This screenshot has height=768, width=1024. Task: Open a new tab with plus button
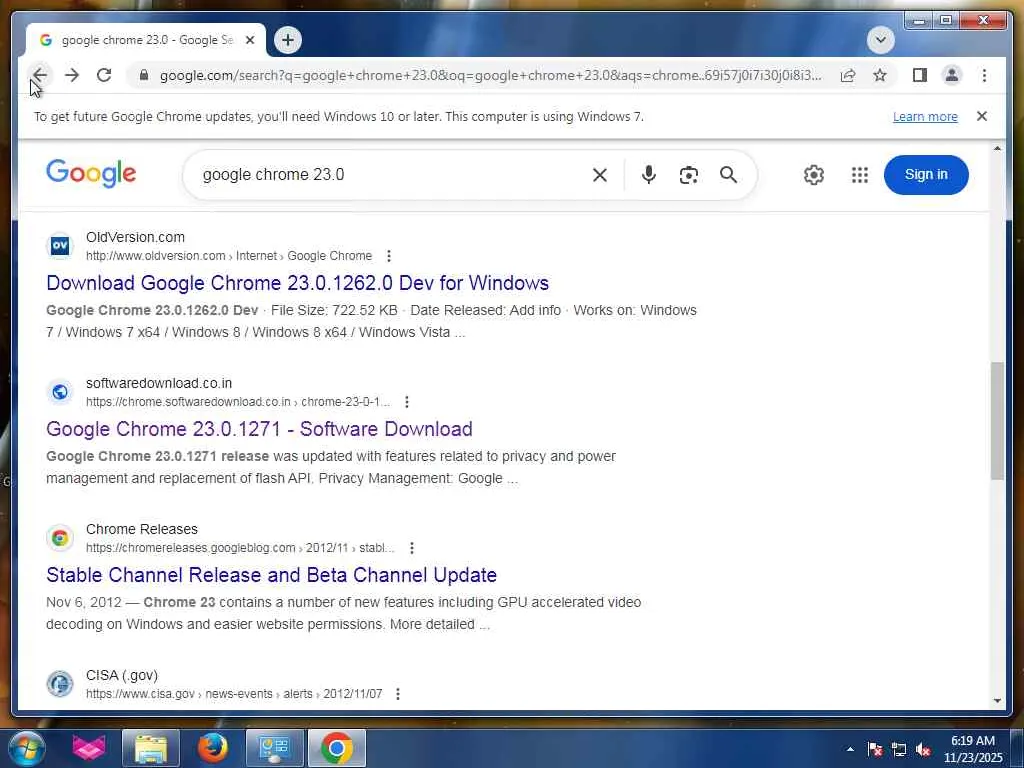pyautogui.click(x=287, y=40)
